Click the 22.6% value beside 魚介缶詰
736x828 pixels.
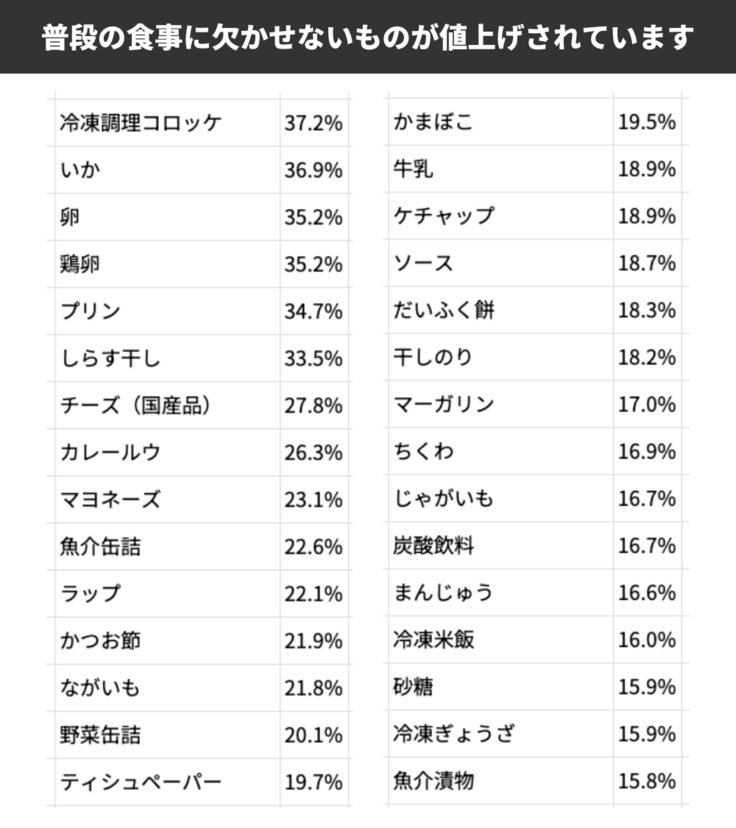(x=313, y=546)
